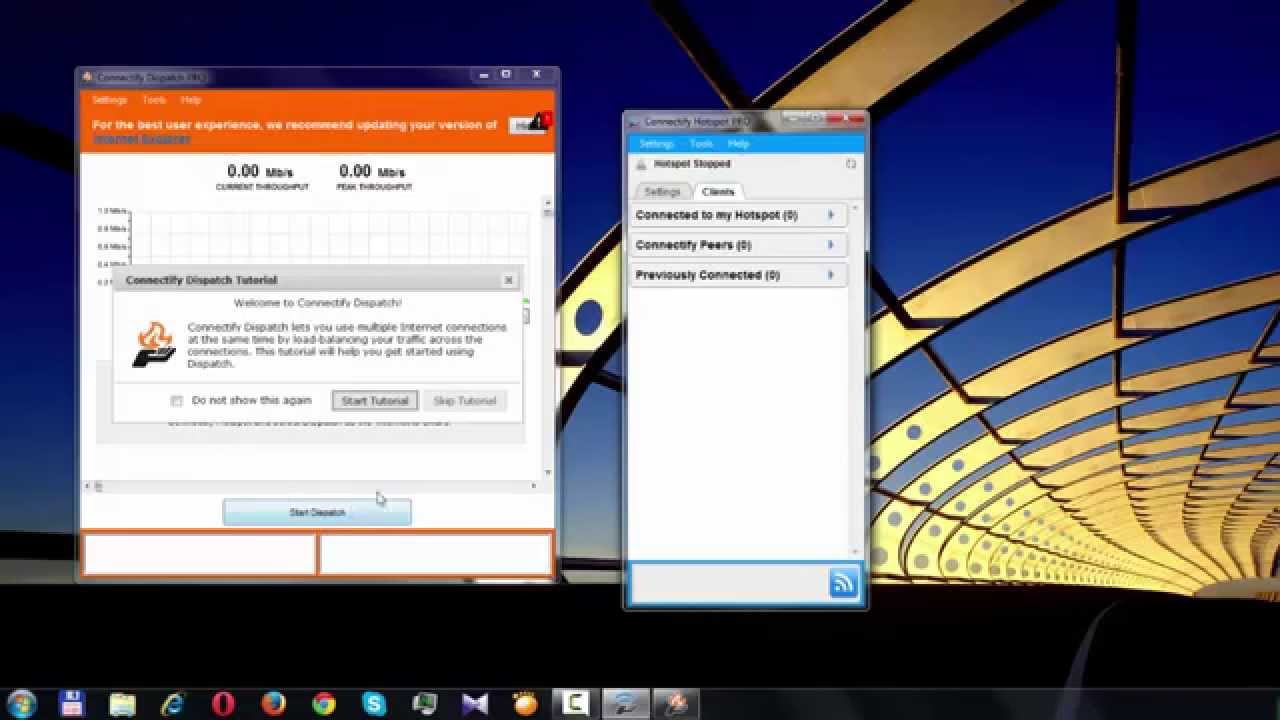The height and width of the screenshot is (720, 1280).
Task: Open Camtasia from the taskbar
Action: [575, 704]
